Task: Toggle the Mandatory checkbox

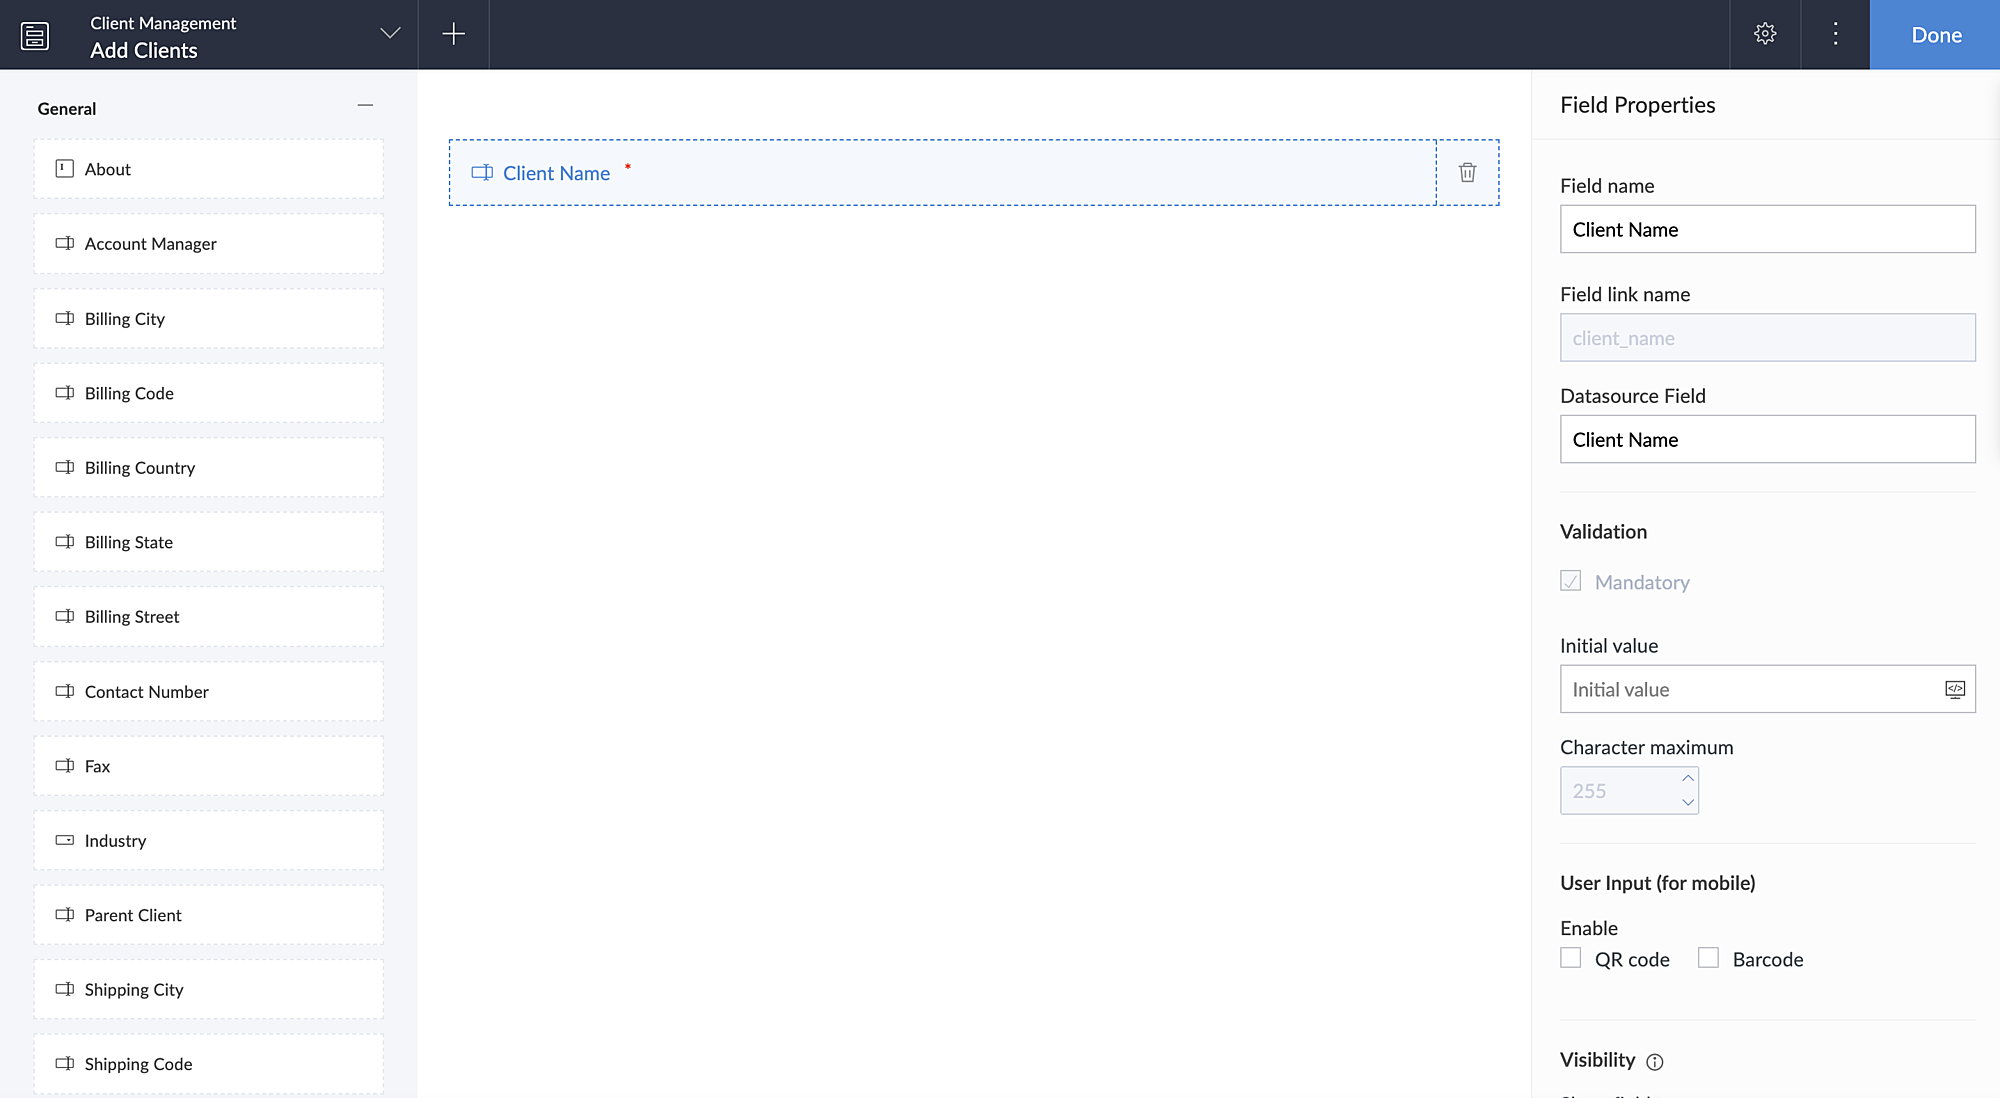Action: [x=1571, y=581]
